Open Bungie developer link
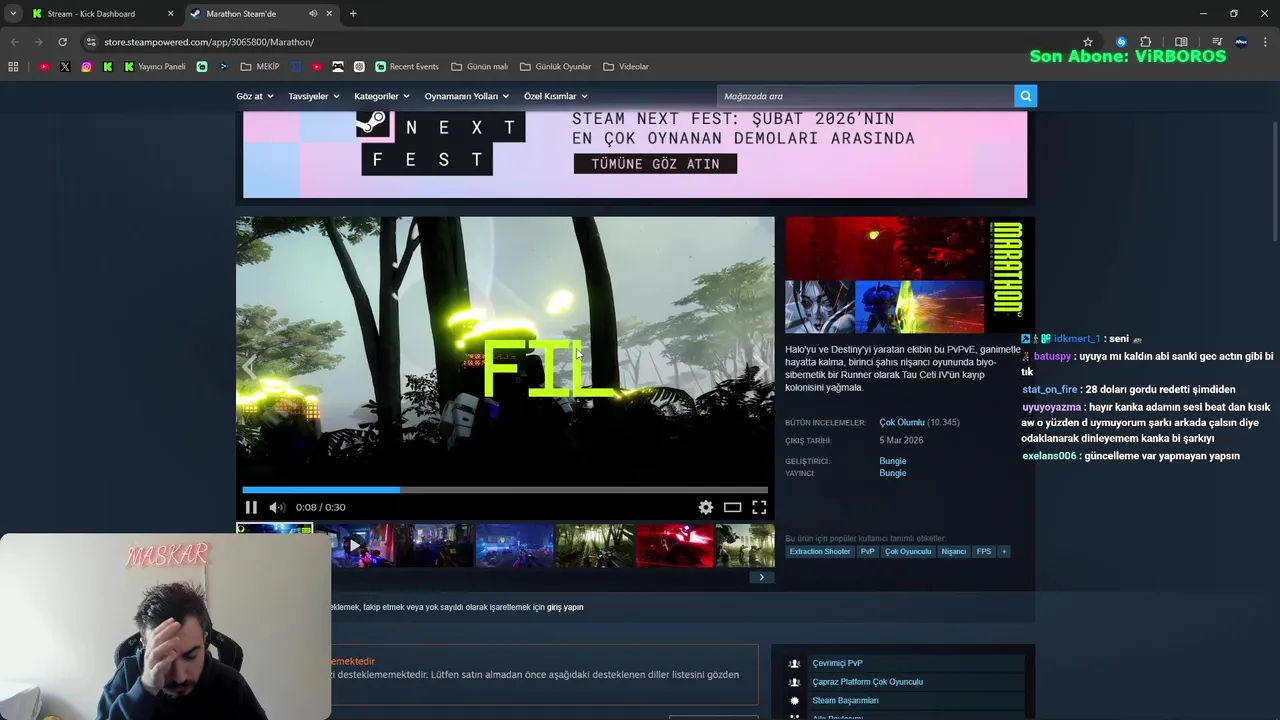Image resolution: width=1280 pixels, height=720 pixels. pyautogui.click(x=892, y=461)
